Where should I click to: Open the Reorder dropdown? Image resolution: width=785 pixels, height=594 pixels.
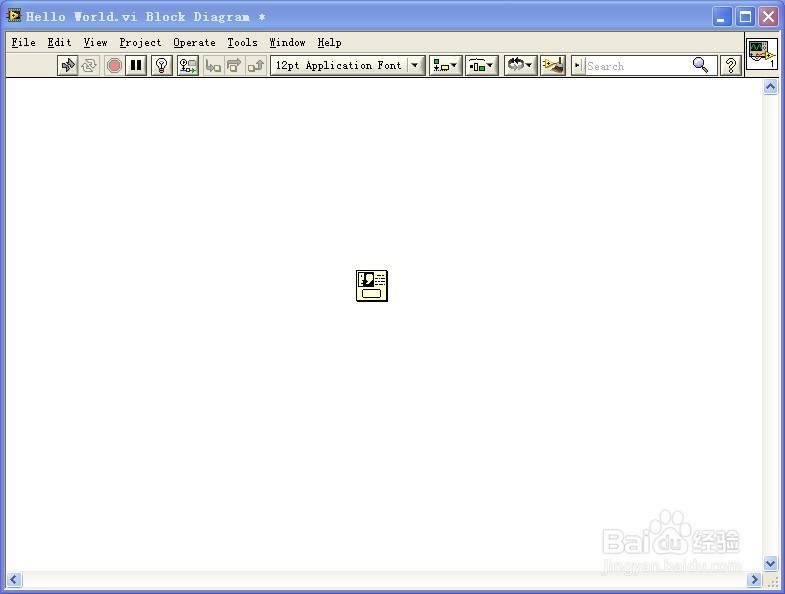520,66
